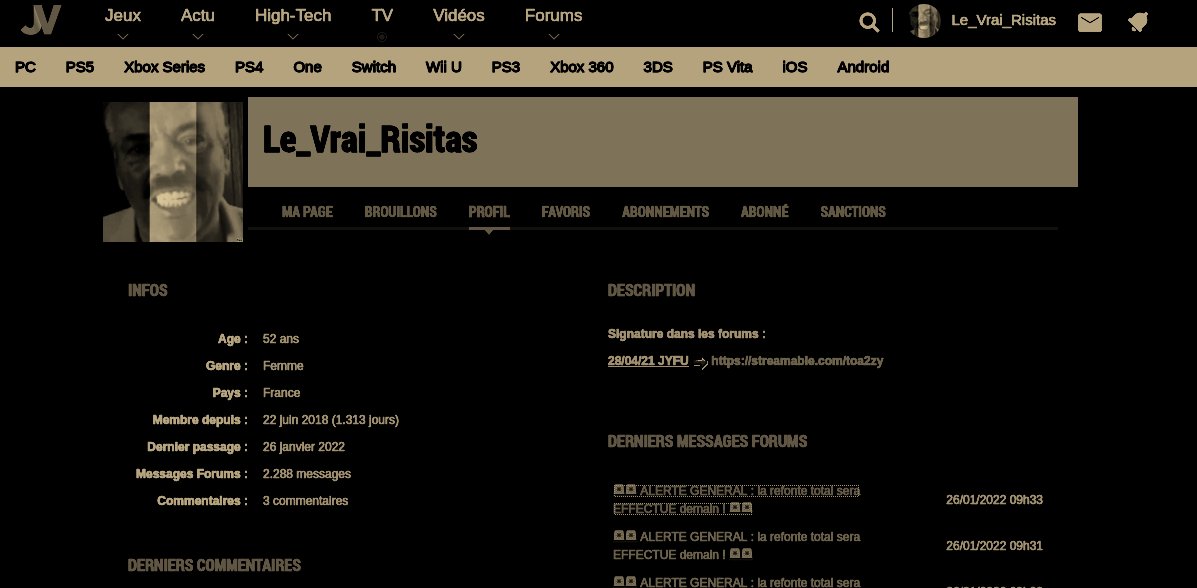Viewport: 1197px width, 588px height.
Task: Expand the High-Tech menu
Action: (293, 15)
